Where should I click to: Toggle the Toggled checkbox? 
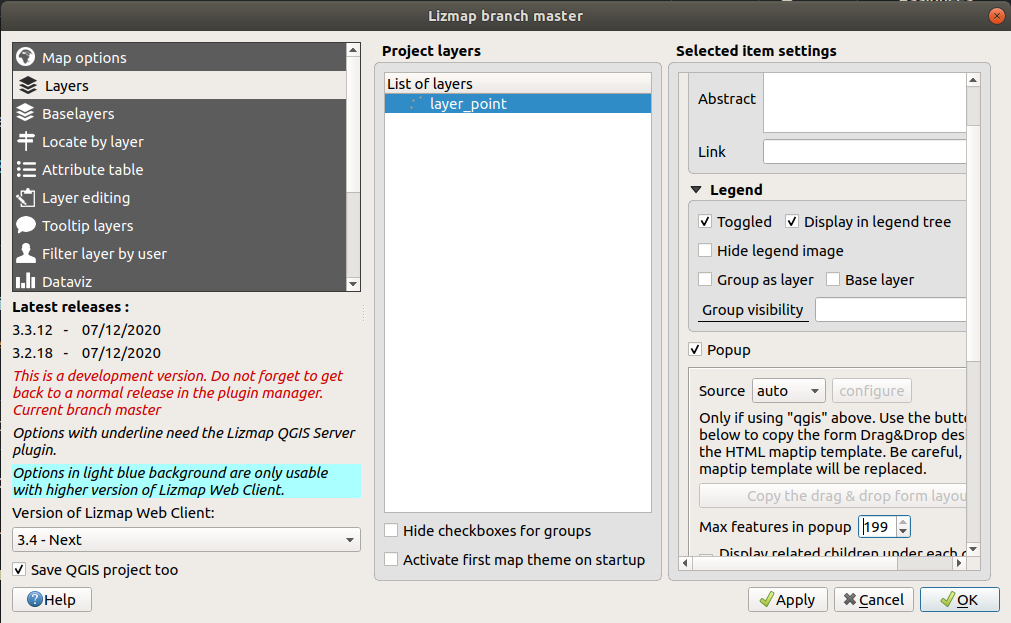705,221
